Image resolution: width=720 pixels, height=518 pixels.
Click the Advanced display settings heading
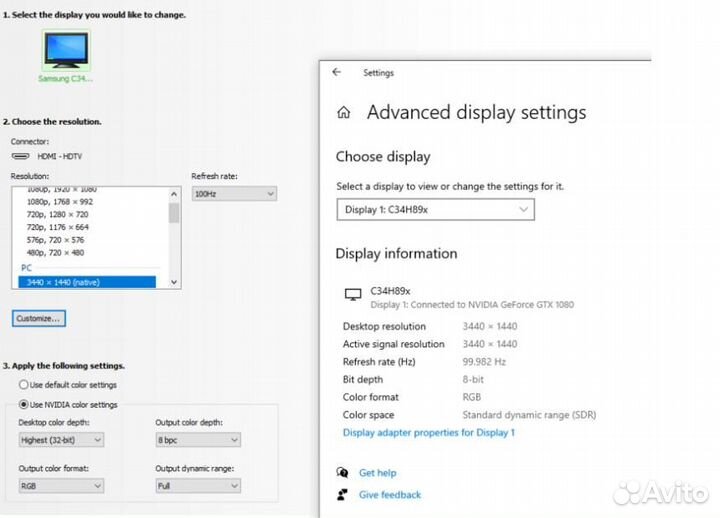pos(476,113)
